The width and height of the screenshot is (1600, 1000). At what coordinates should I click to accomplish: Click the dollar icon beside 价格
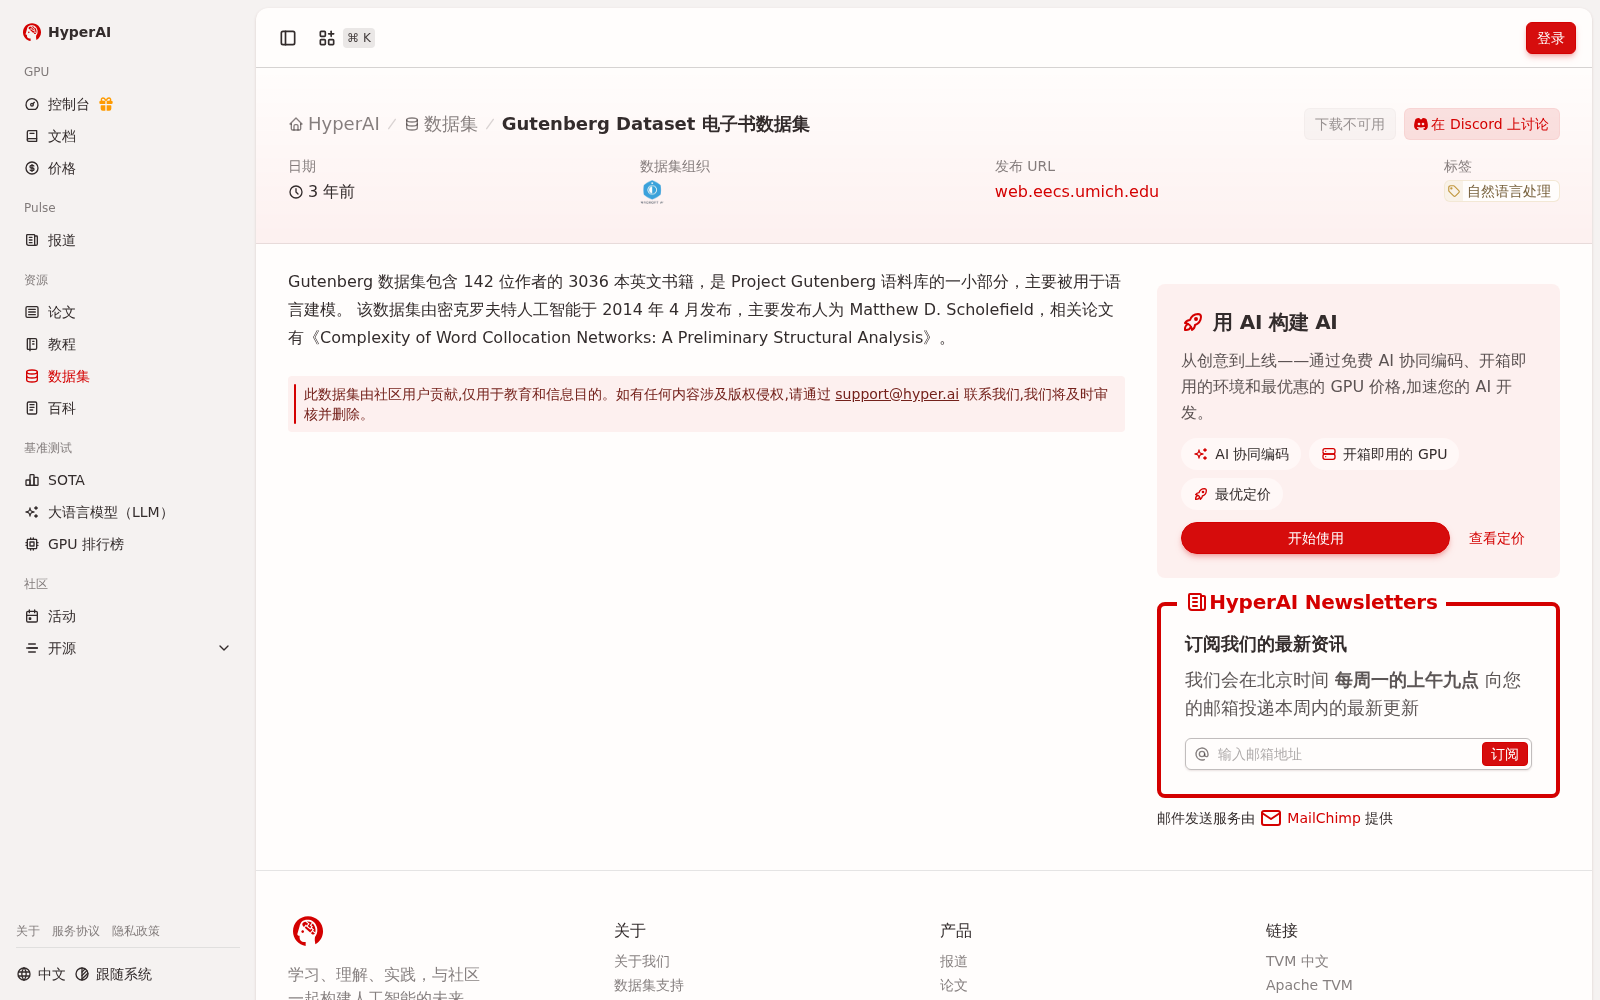coord(32,168)
